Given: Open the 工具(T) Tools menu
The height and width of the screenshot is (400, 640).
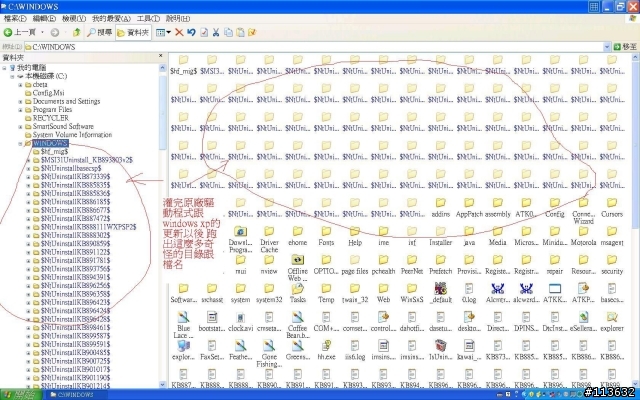Looking at the screenshot, I should pyautogui.click(x=148, y=18).
